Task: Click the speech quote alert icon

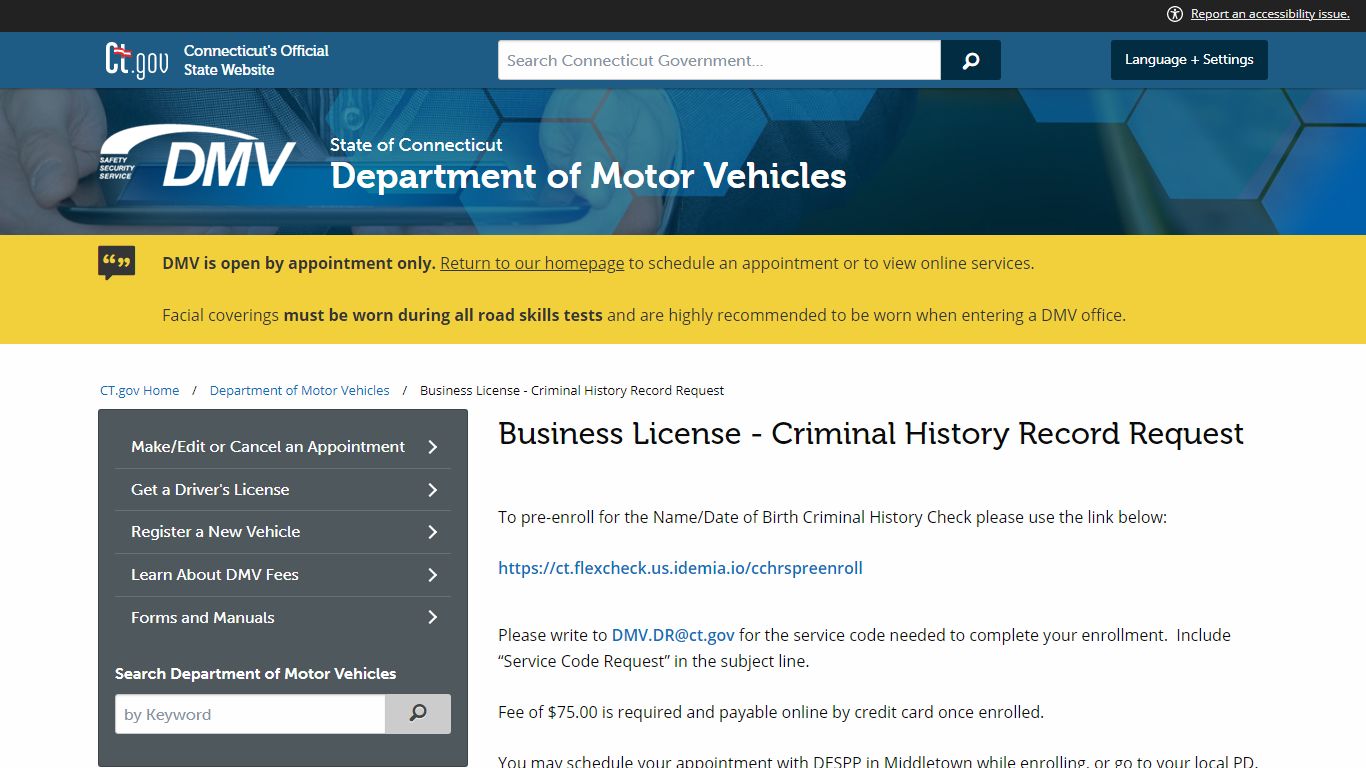Action: (x=117, y=264)
